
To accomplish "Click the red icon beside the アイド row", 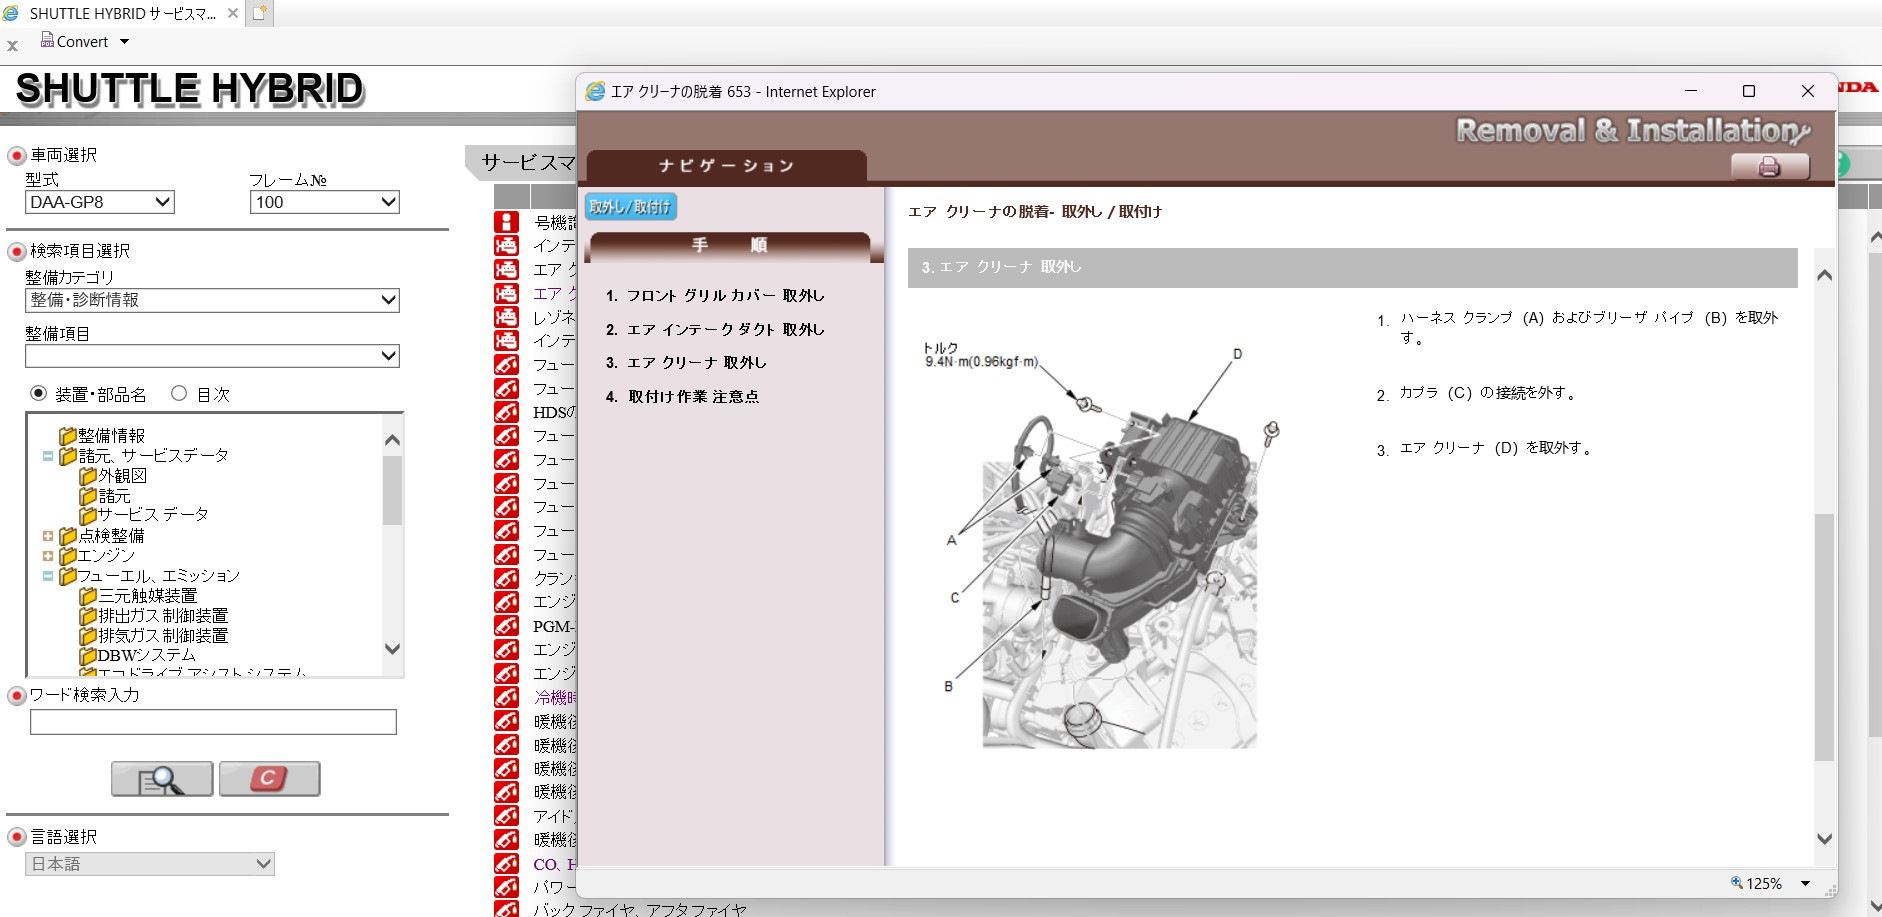I will coord(507,816).
